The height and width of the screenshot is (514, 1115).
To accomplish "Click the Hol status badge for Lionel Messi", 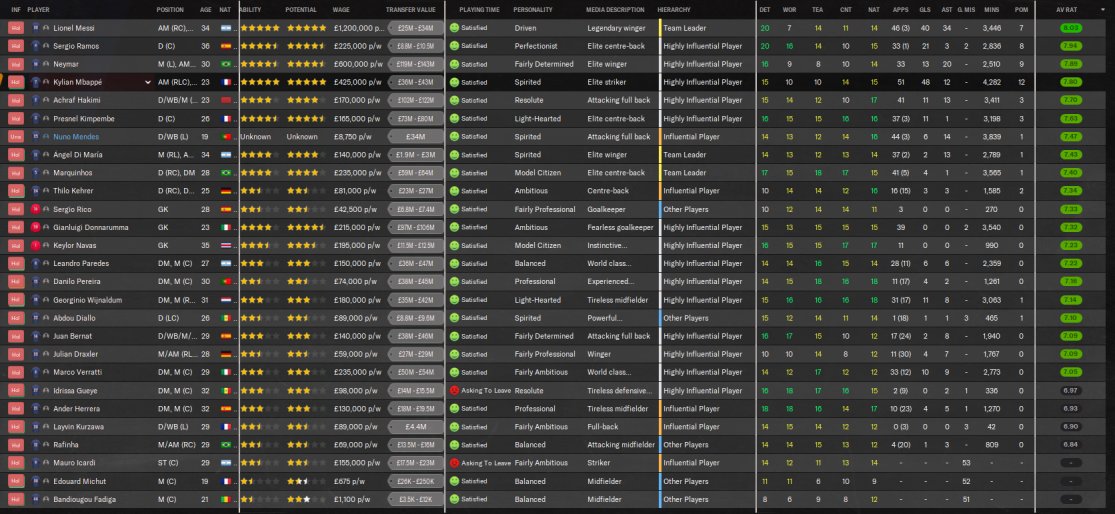I will click(x=16, y=28).
